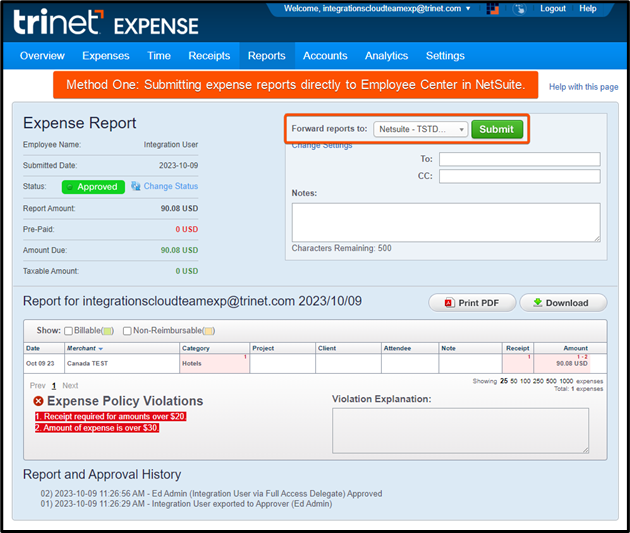Click the Hotels category cell
This screenshot has width=630, height=533.
click(x=214, y=364)
